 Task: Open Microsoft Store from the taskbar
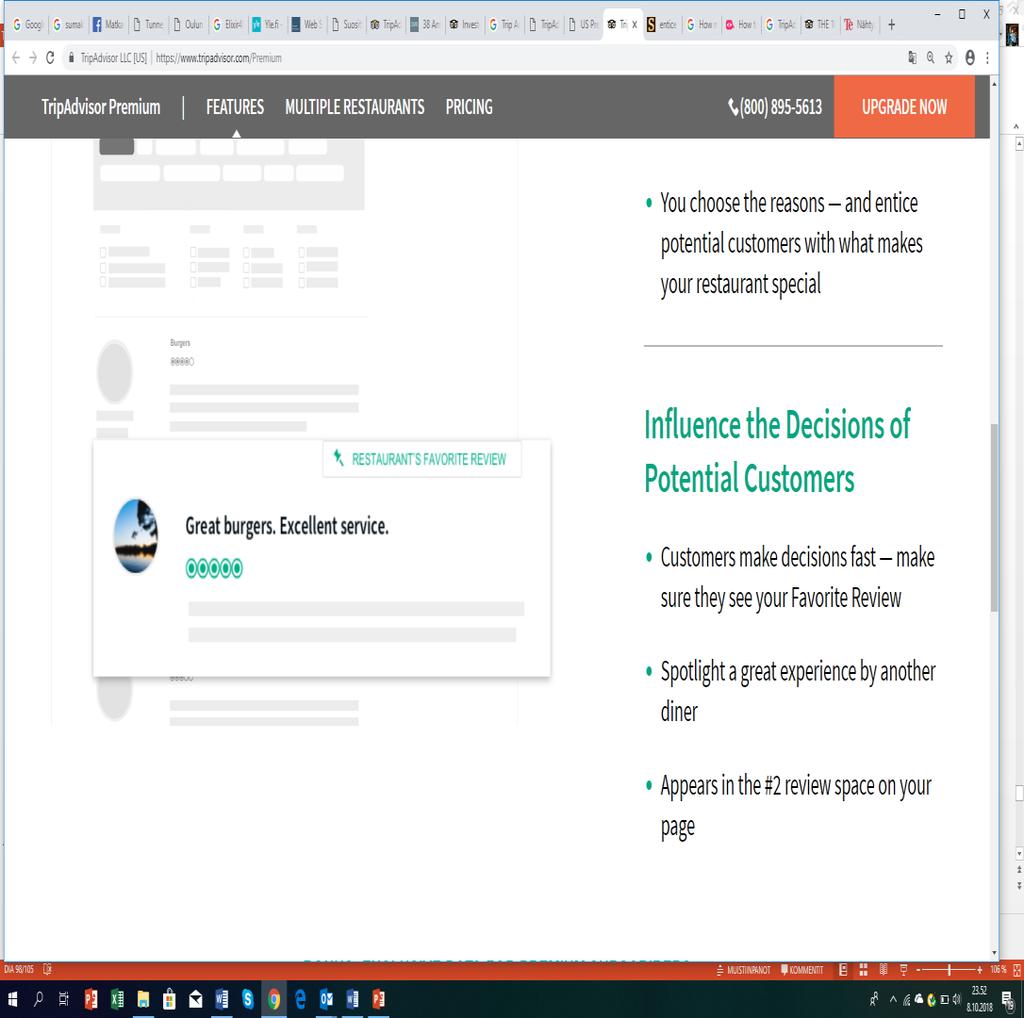tap(169, 999)
